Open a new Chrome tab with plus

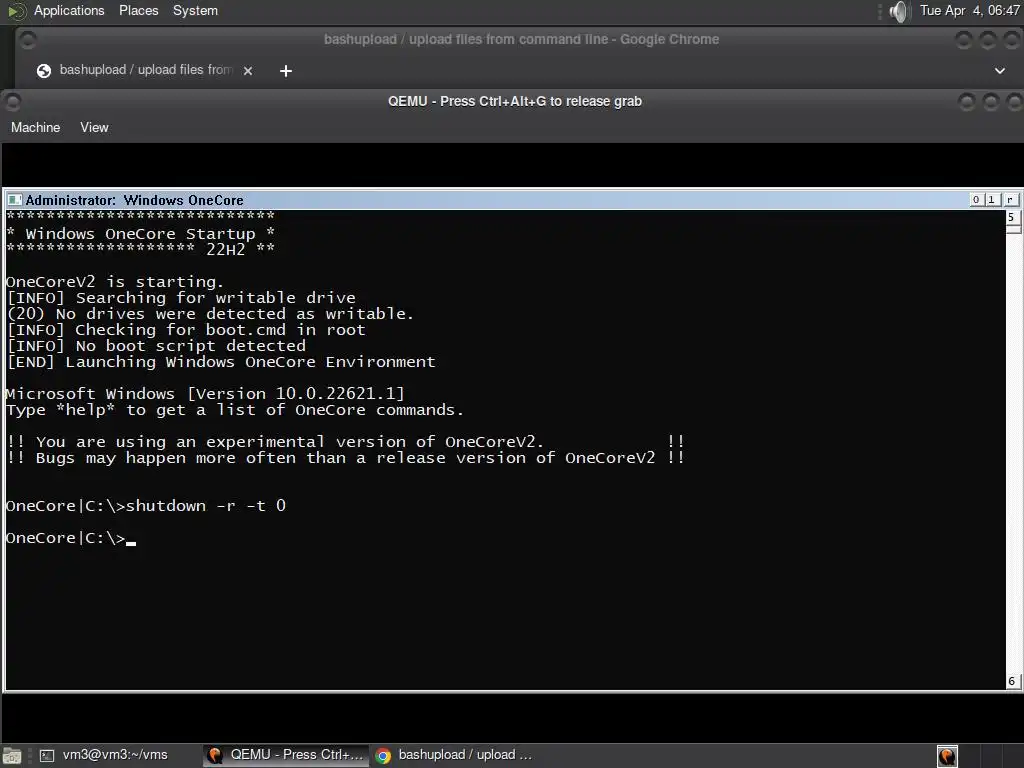(x=286, y=71)
